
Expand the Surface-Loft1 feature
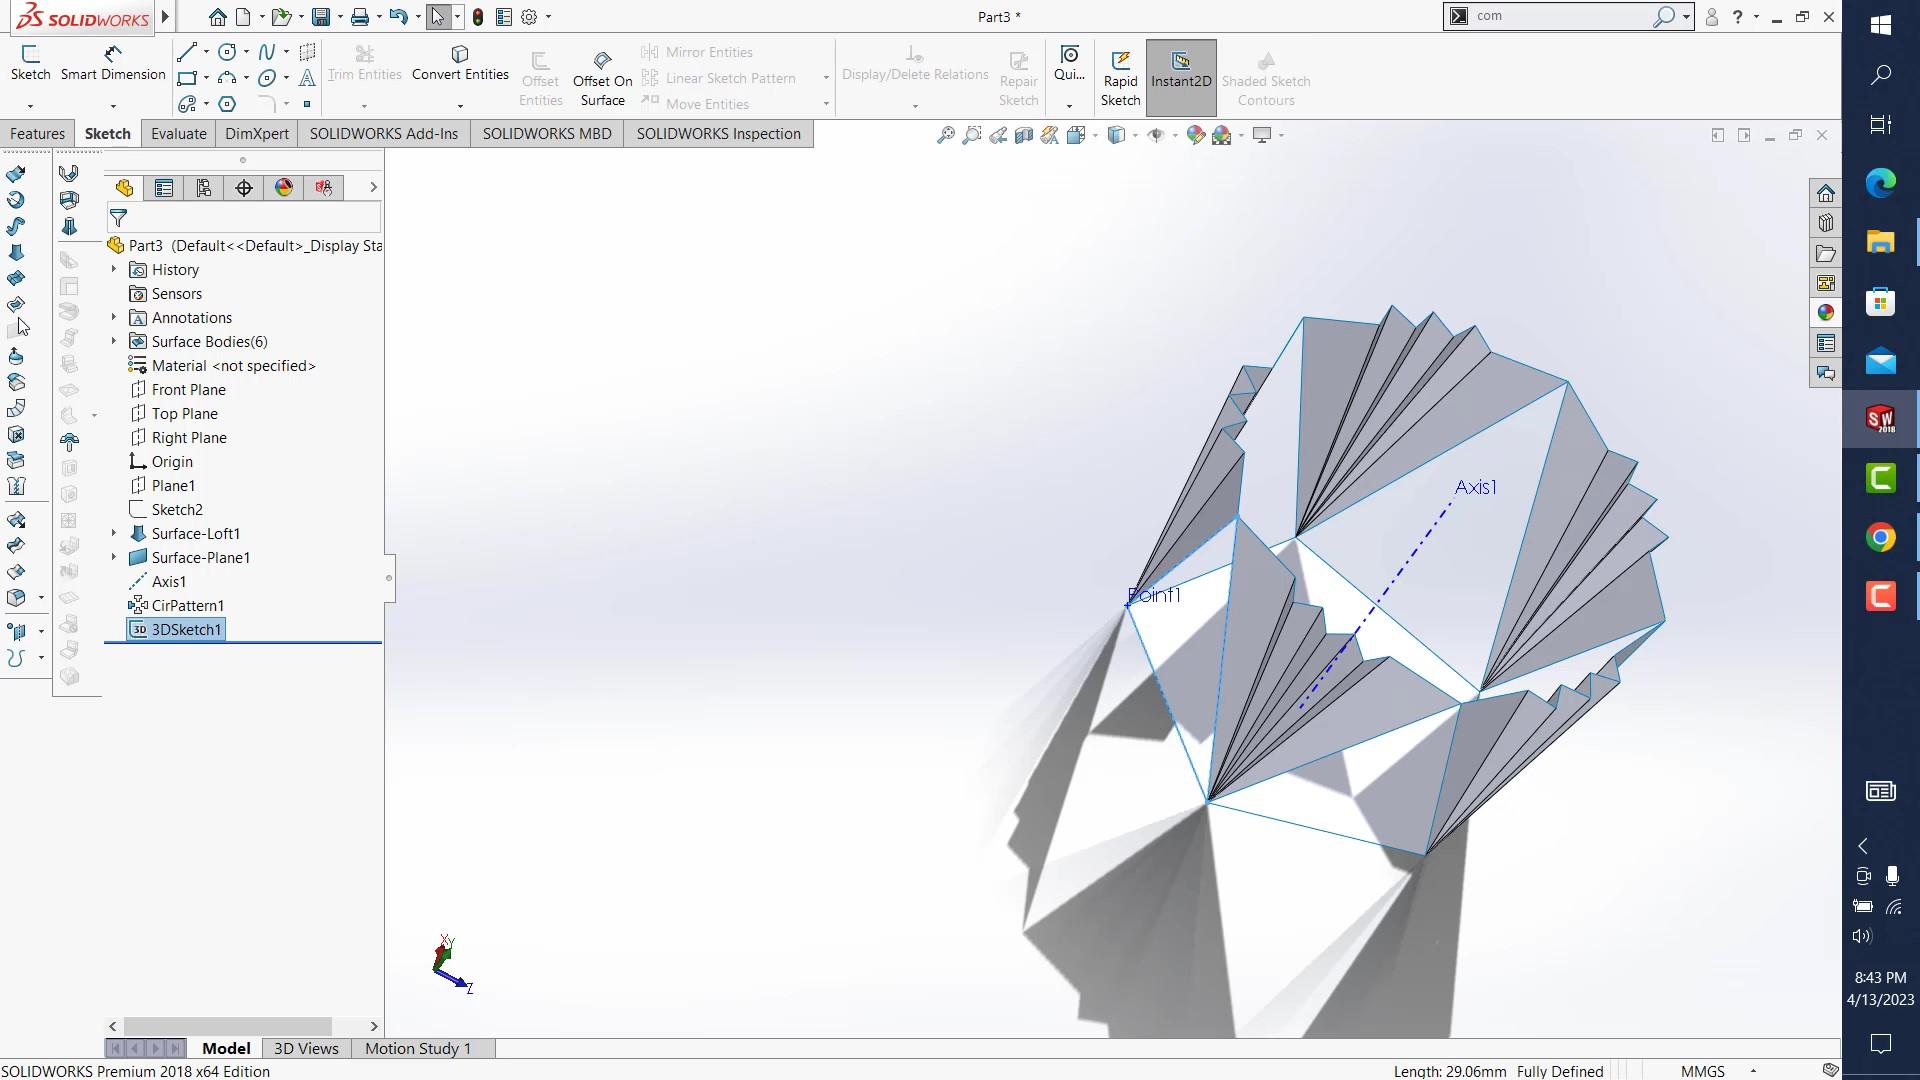(x=113, y=533)
